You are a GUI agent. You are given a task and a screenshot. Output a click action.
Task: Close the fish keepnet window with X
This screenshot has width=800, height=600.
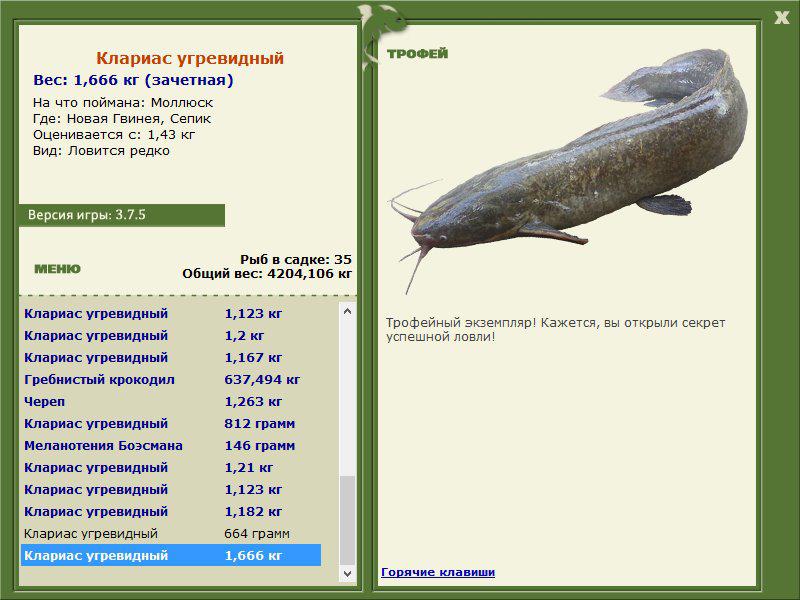pos(781,18)
